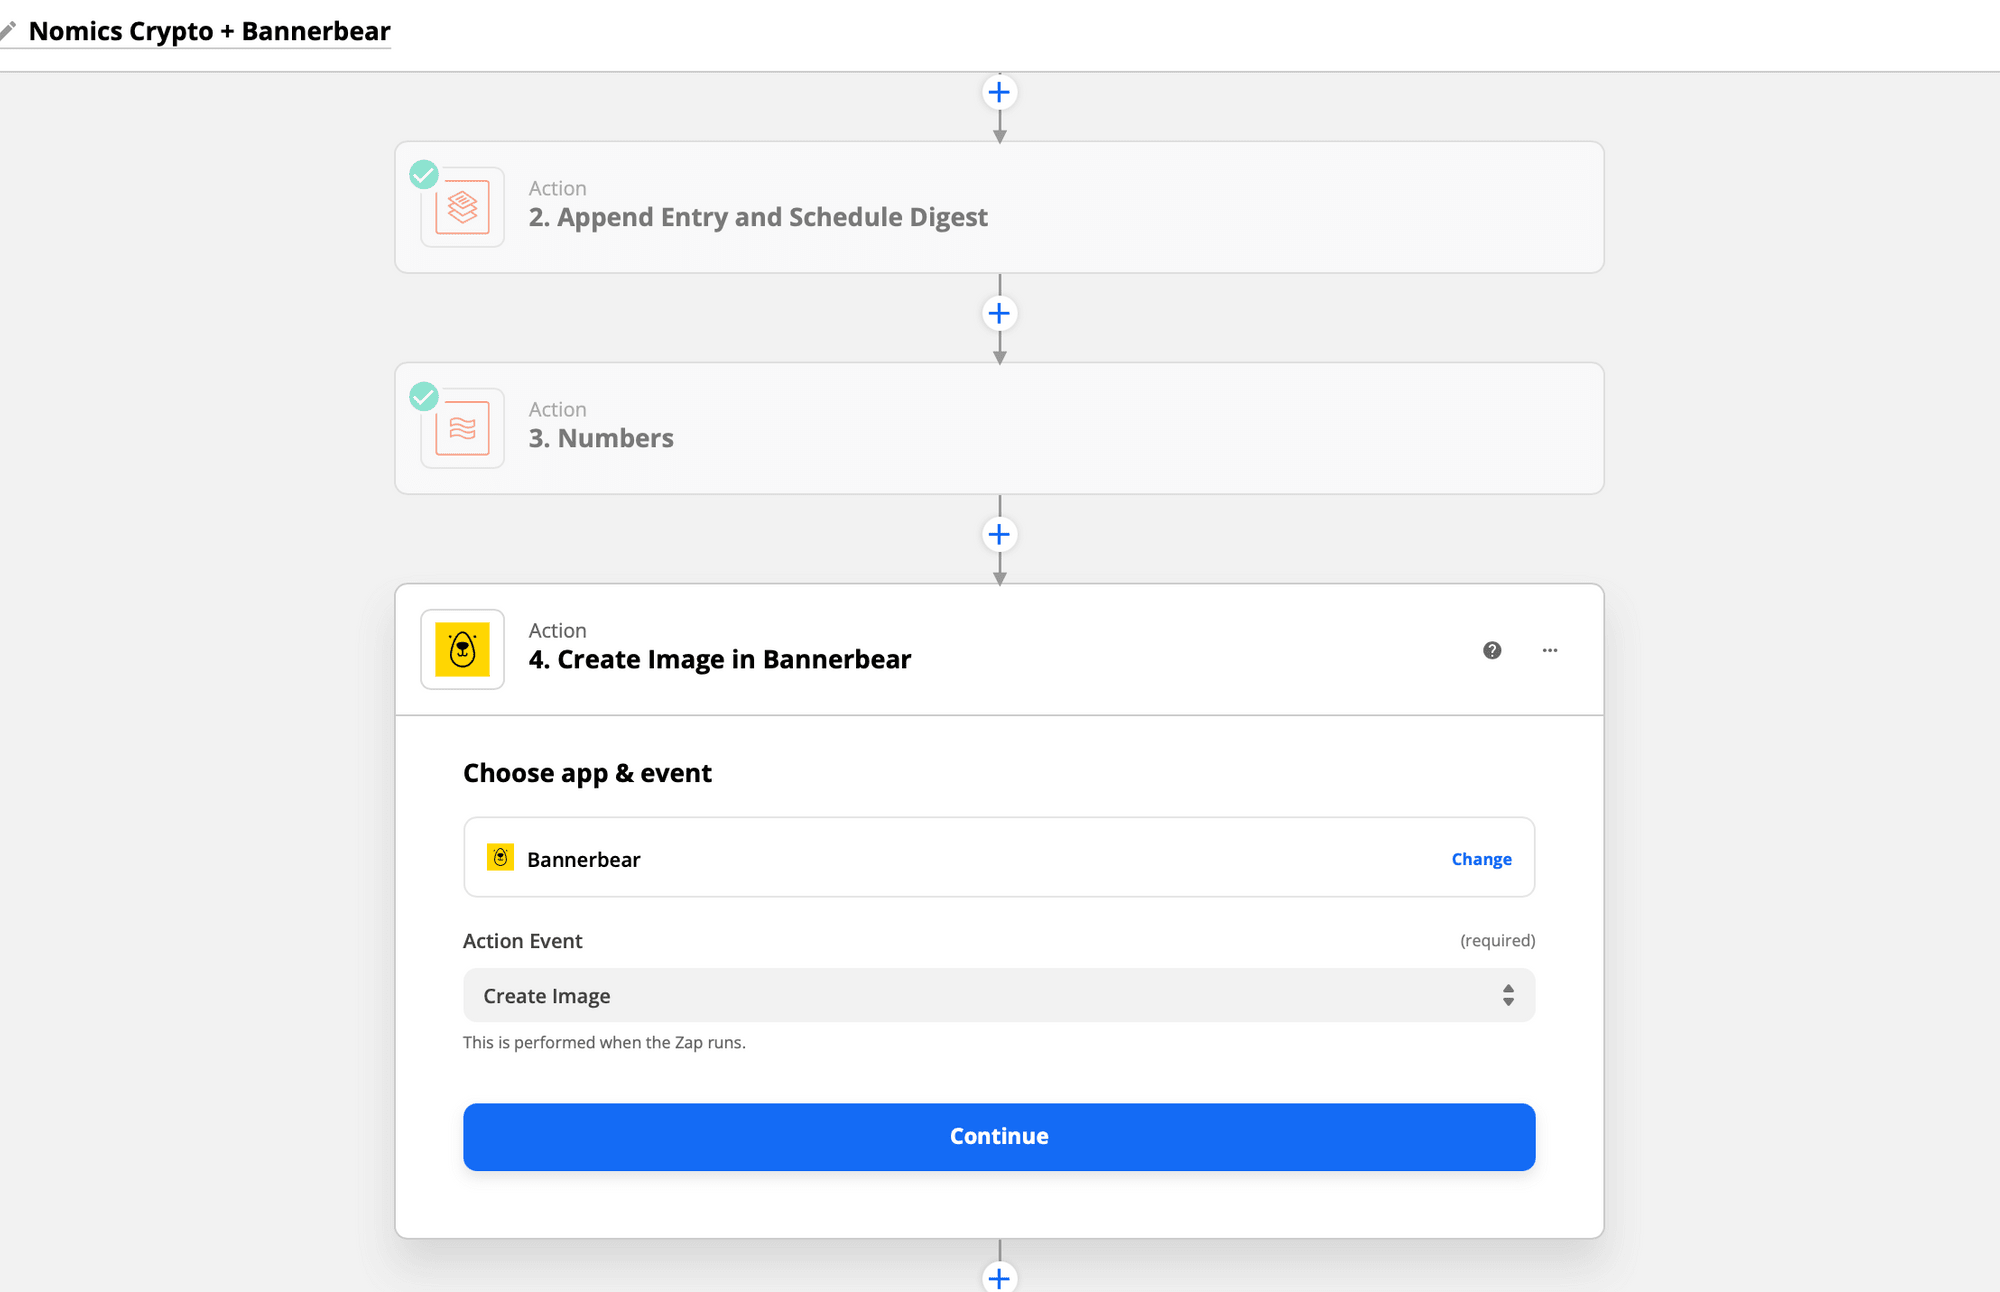
Task: Expand step 3 Numbers action
Action: tap(999, 428)
